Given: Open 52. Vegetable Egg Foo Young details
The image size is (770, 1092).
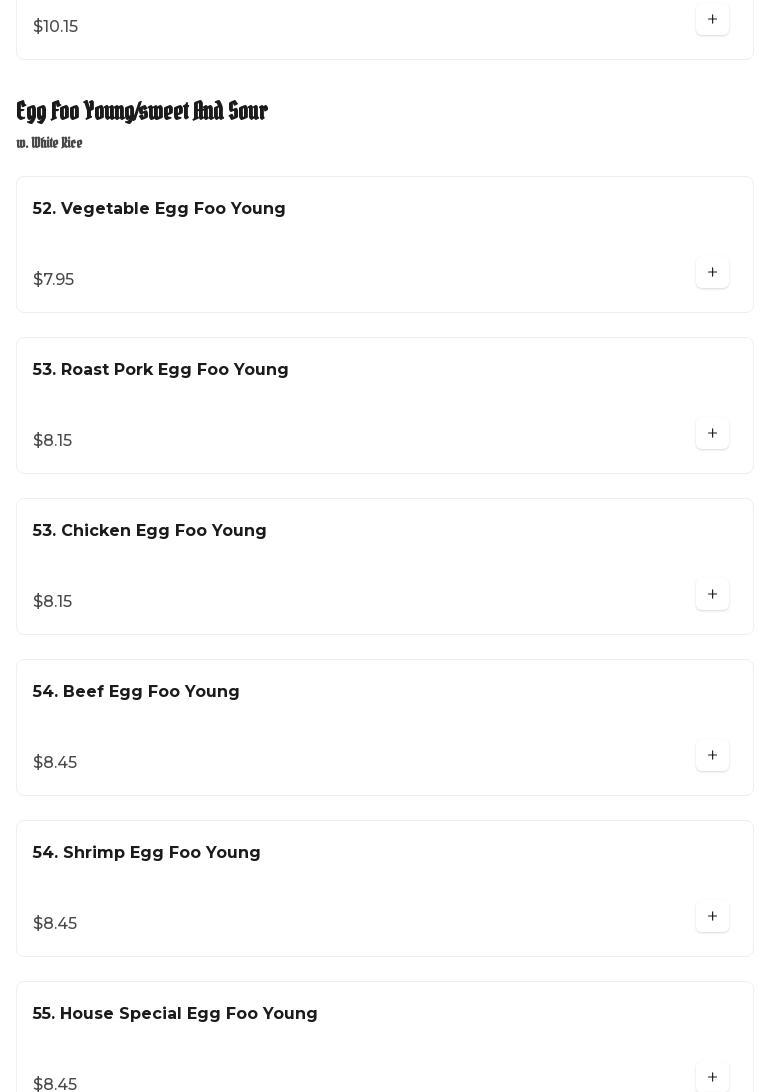Looking at the screenshot, I should [159, 209].
